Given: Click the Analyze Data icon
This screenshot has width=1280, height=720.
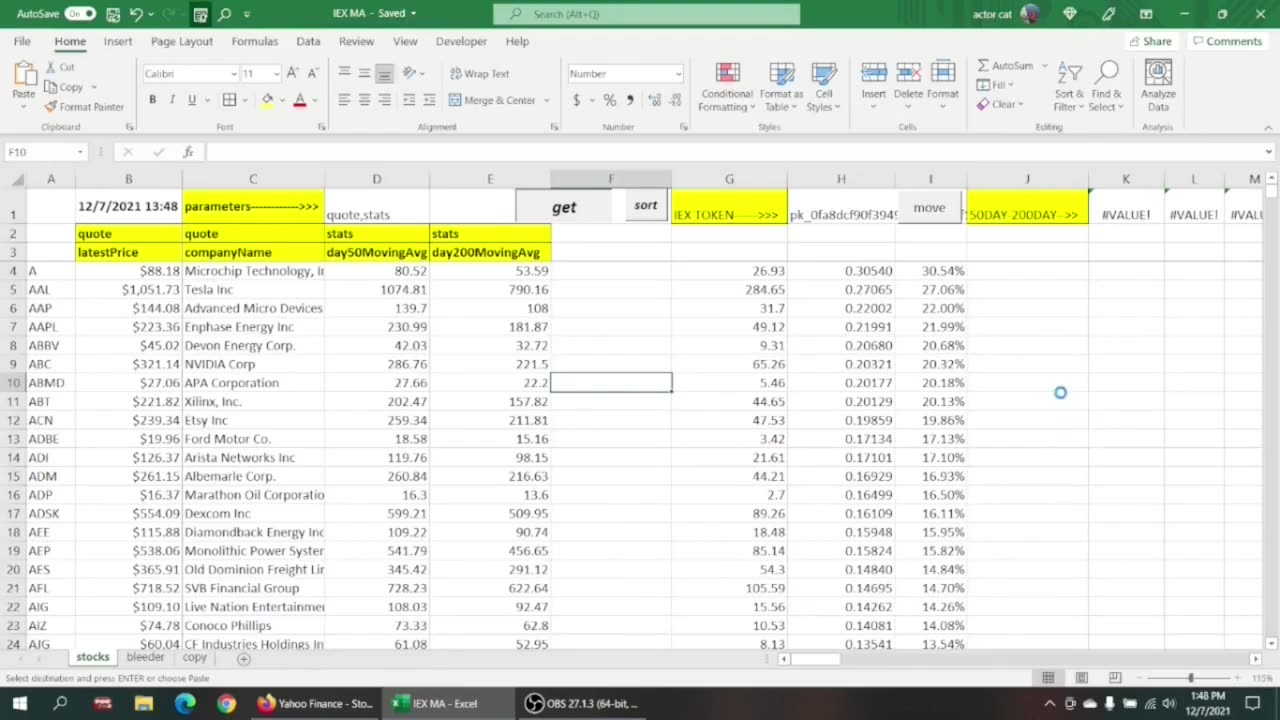Looking at the screenshot, I should tap(1158, 73).
